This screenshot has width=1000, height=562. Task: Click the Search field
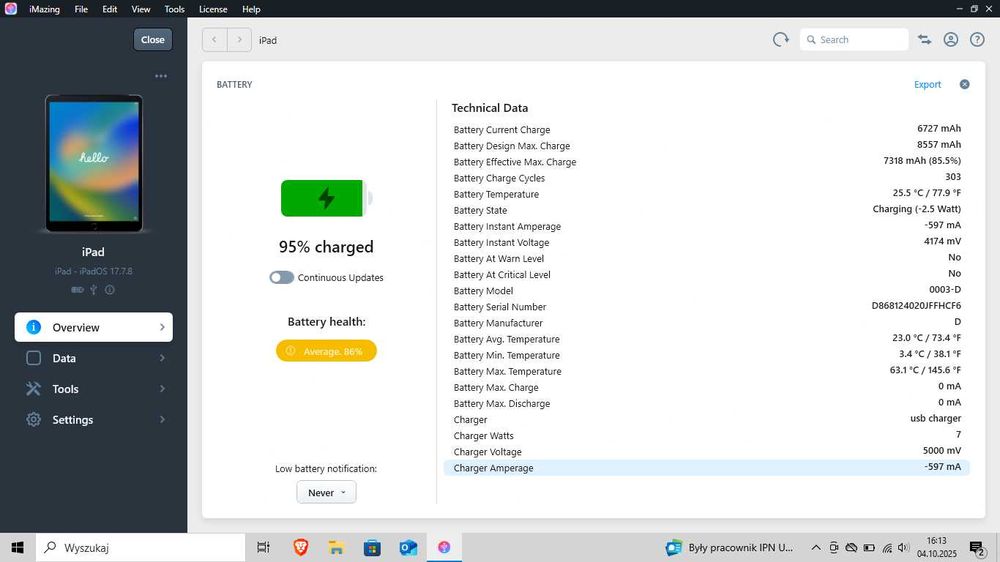pyautogui.click(x=854, y=40)
